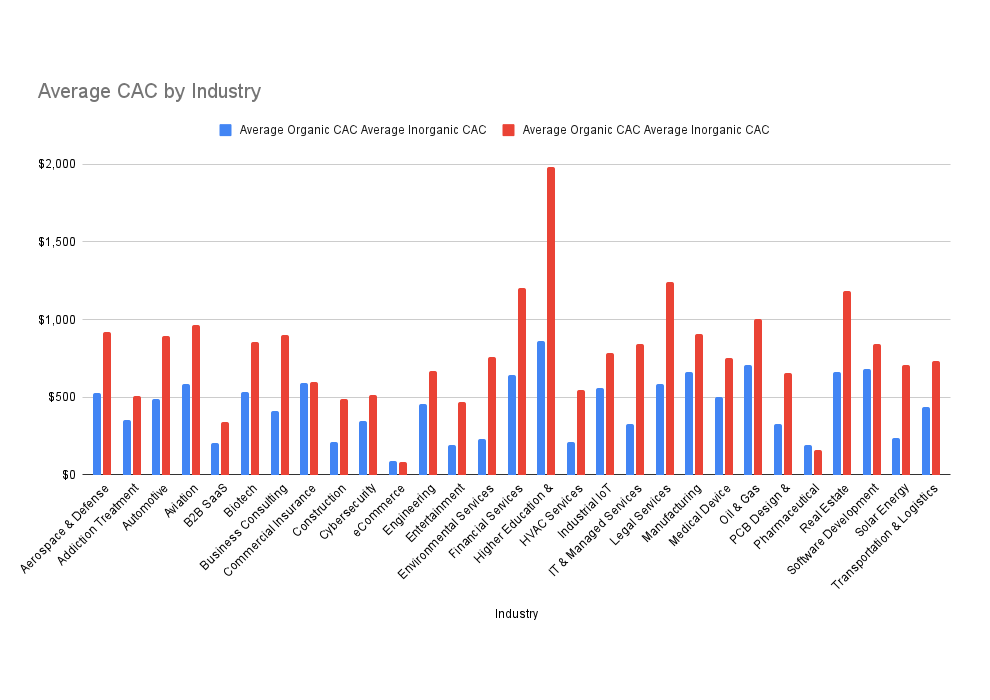Click the 'HVAC Services' axis label
Viewport: 990px width, 700px height.
click(552, 514)
